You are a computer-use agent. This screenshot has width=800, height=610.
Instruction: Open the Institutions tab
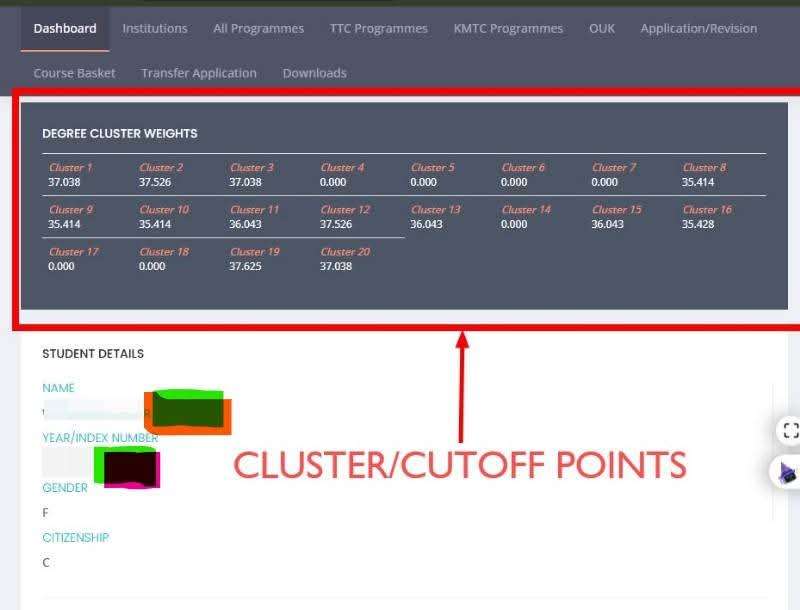pos(155,29)
